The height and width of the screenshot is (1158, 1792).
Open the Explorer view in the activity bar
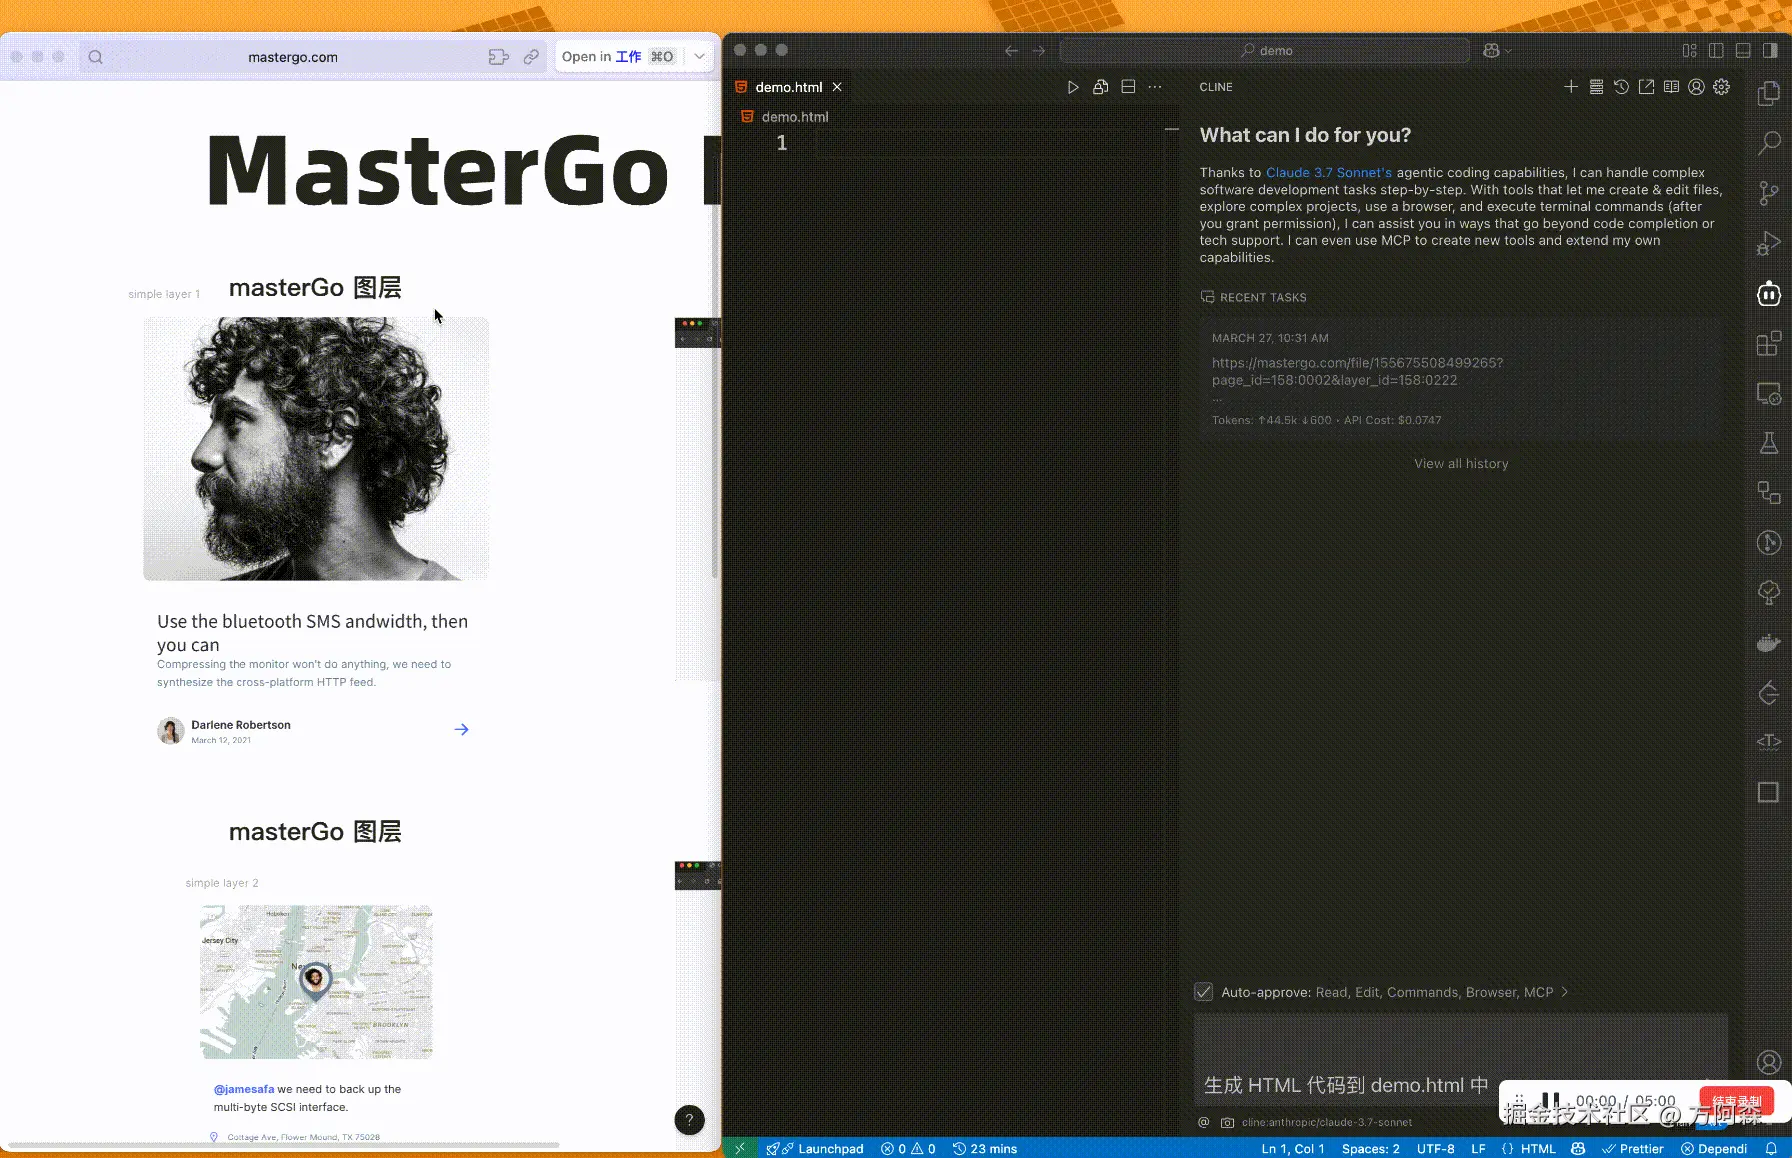[1768, 93]
